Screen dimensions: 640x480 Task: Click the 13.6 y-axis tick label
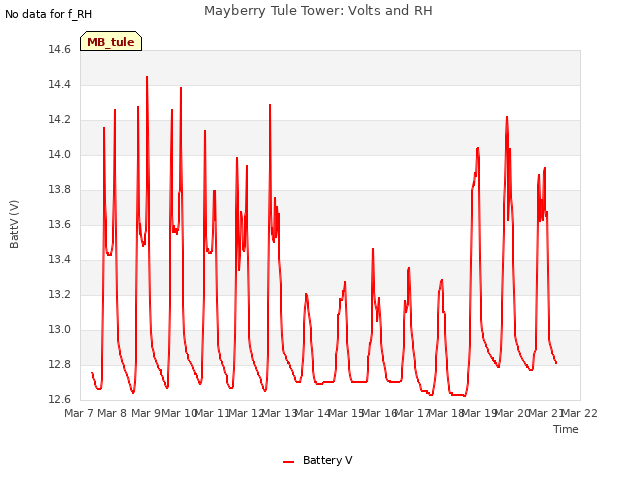pyautogui.click(x=59, y=225)
